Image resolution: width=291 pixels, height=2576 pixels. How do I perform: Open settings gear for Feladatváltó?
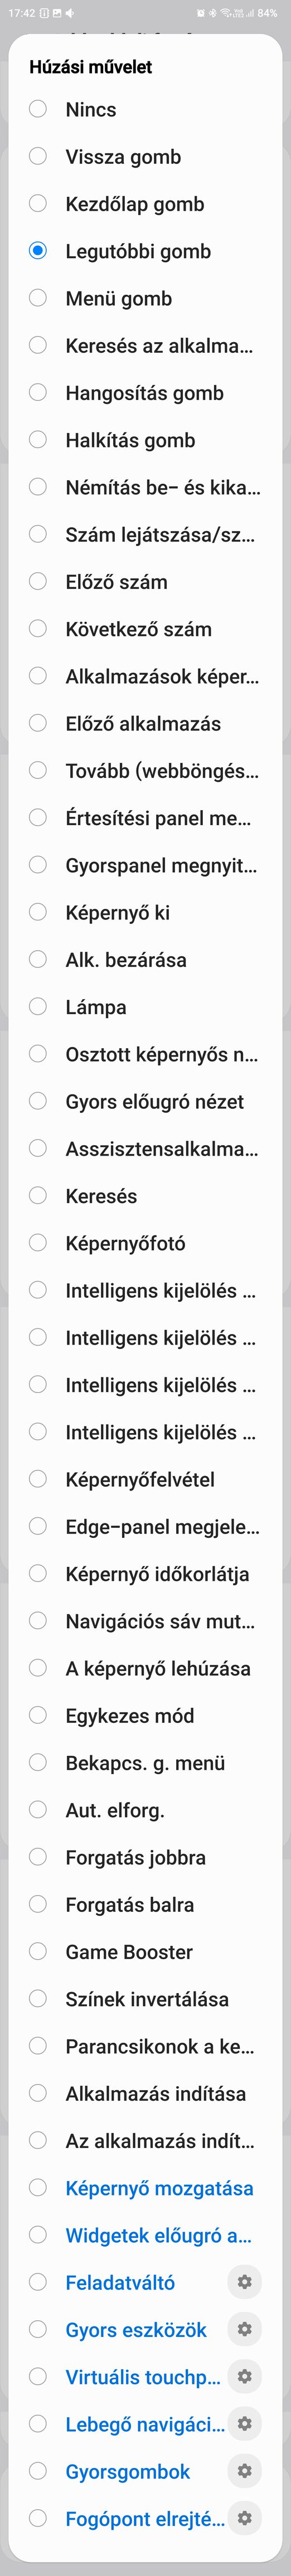point(245,2282)
